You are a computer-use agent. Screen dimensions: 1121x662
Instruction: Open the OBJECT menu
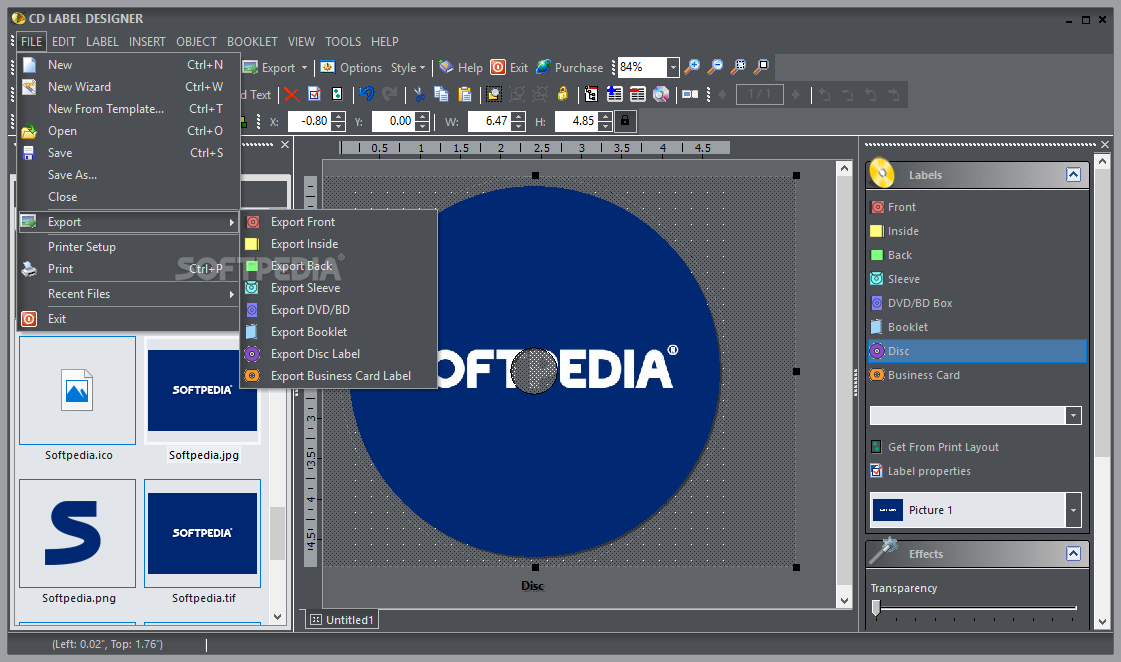click(x=196, y=41)
